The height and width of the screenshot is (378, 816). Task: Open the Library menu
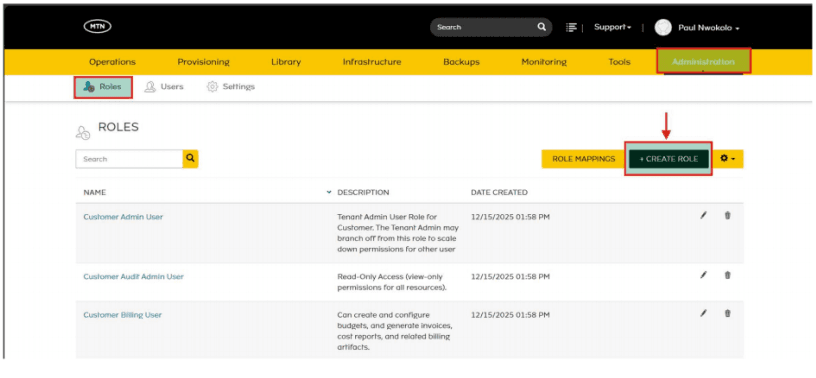click(286, 61)
